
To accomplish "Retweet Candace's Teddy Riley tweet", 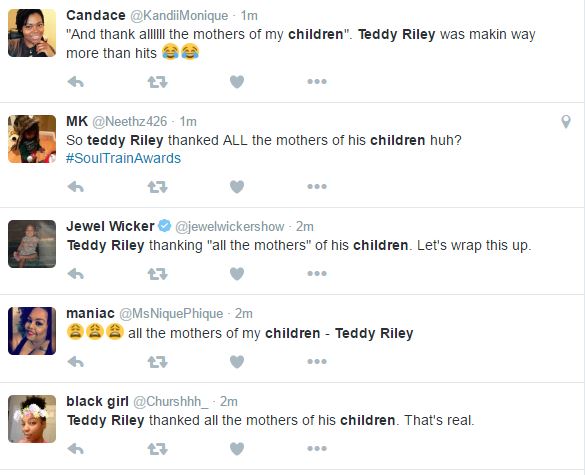I will [x=157, y=82].
